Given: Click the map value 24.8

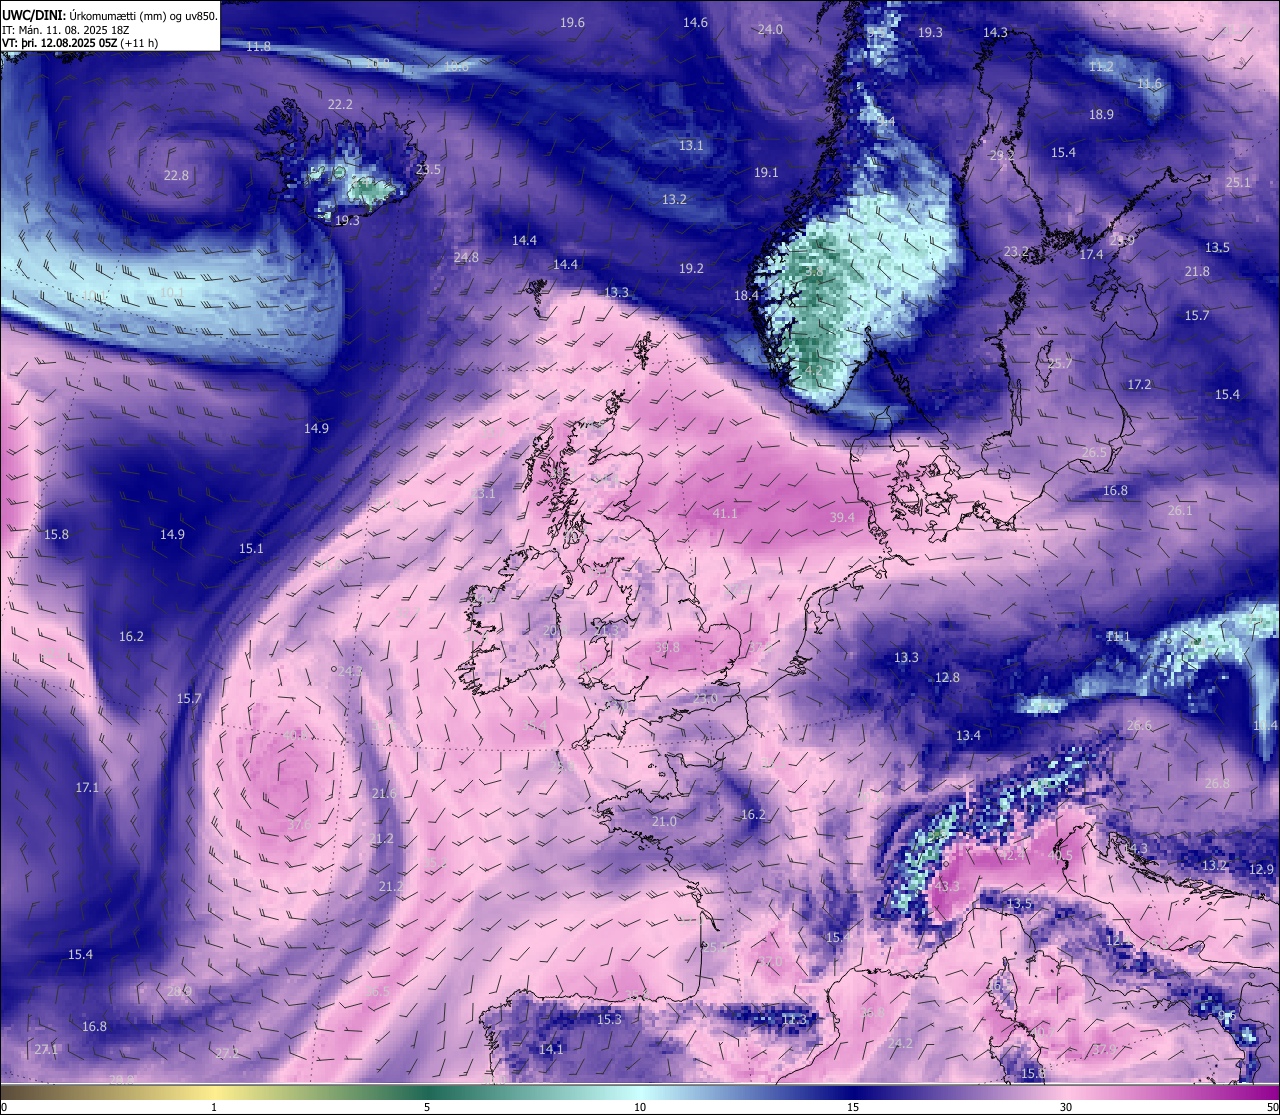Looking at the screenshot, I should pos(466,257).
